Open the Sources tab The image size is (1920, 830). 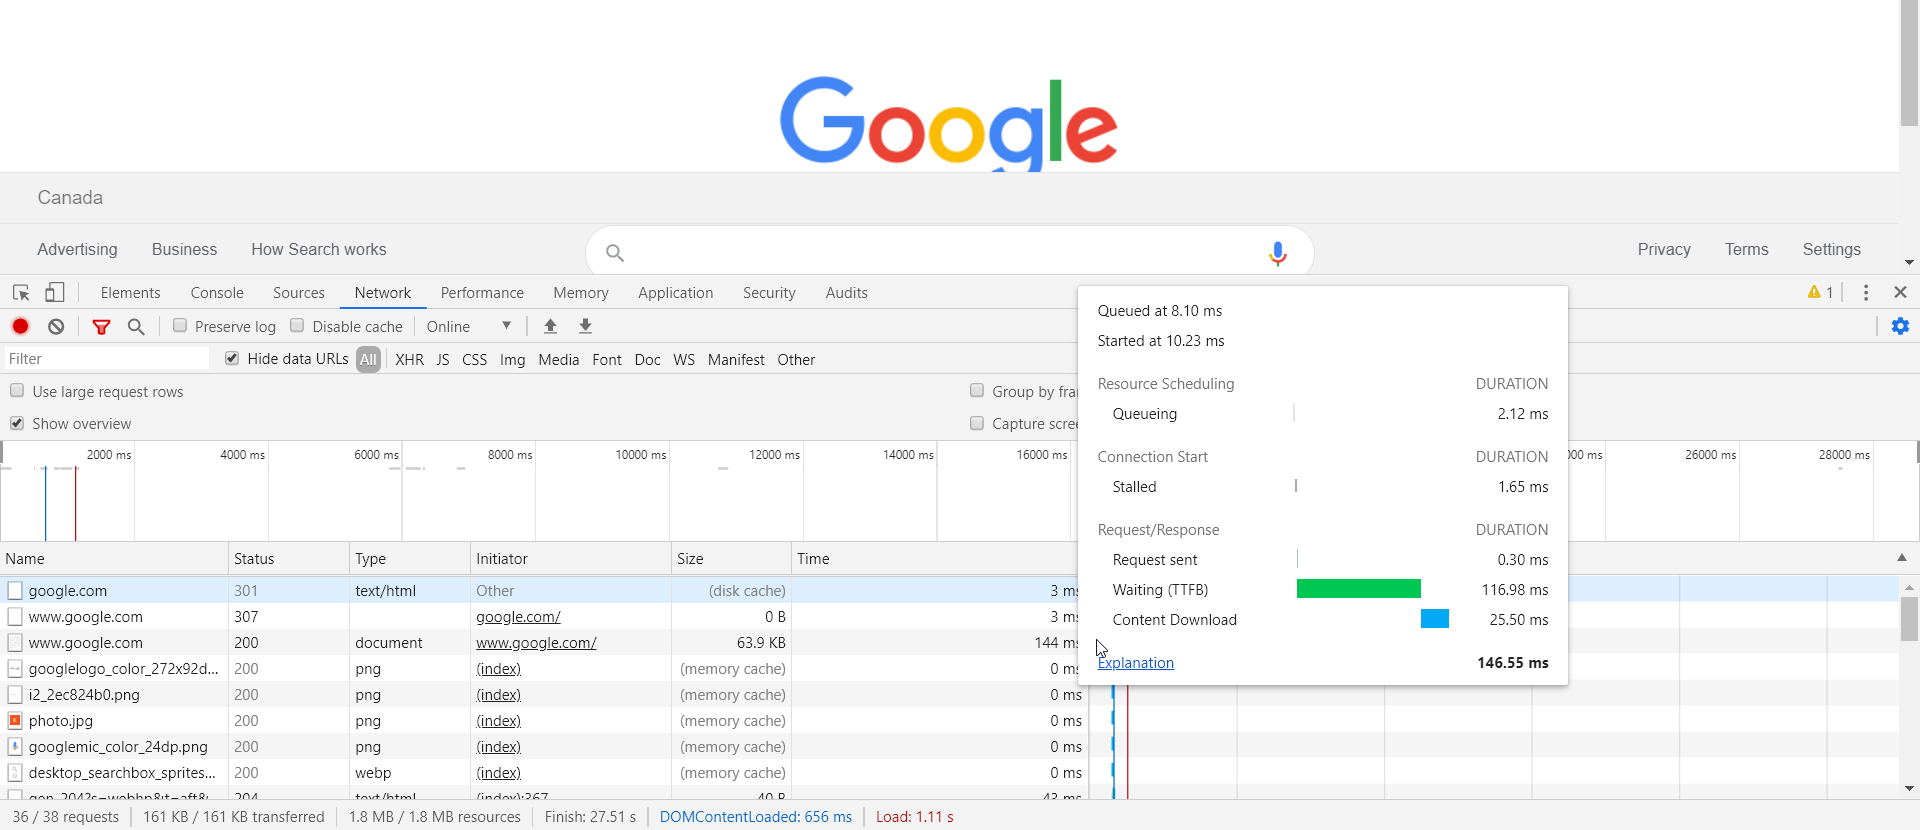[299, 293]
